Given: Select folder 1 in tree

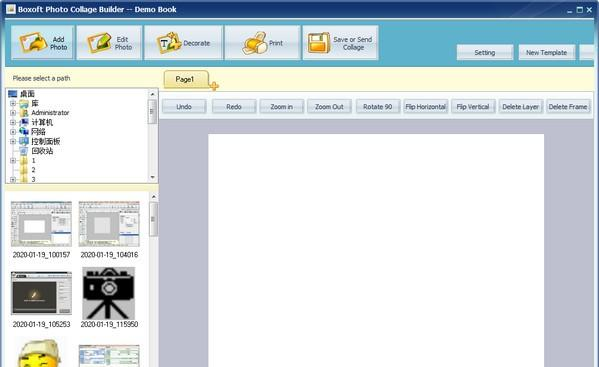Looking at the screenshot, I should (28, 160).
